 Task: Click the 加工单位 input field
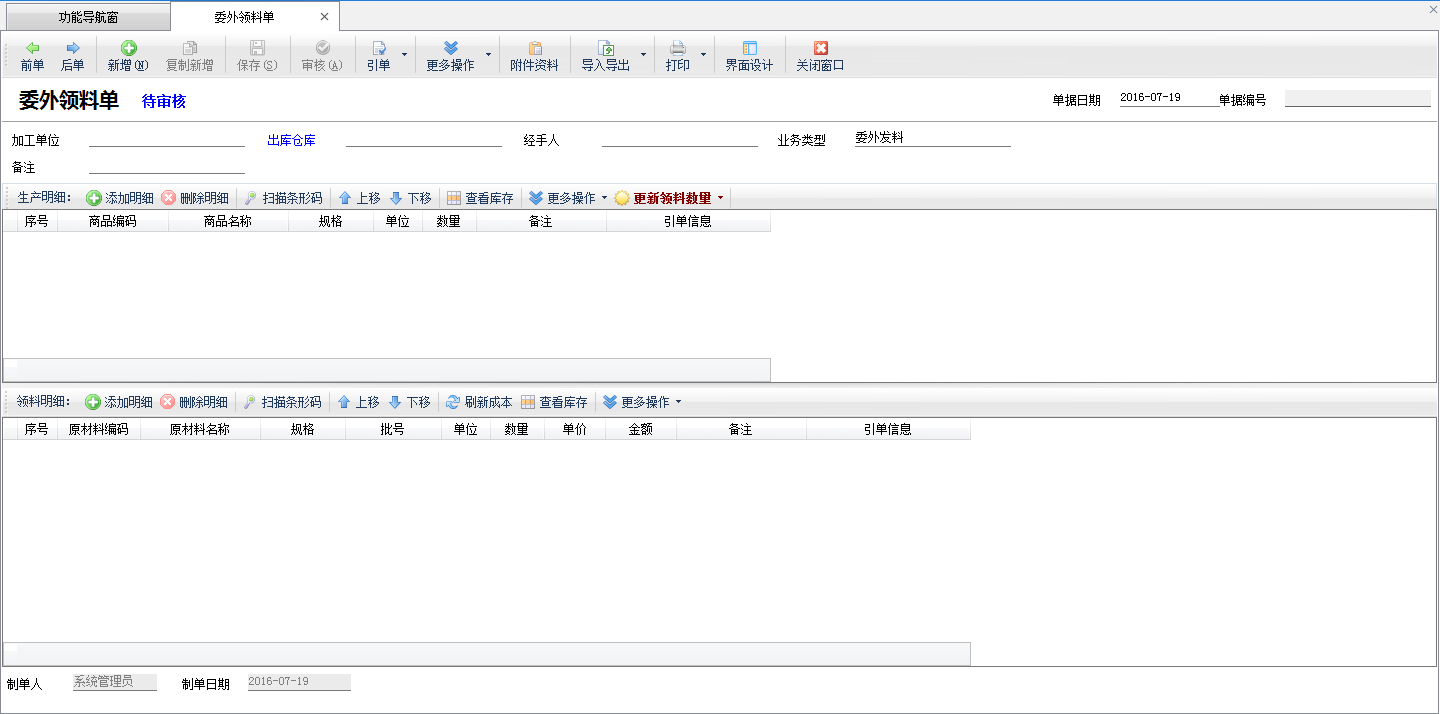[166, 139]
